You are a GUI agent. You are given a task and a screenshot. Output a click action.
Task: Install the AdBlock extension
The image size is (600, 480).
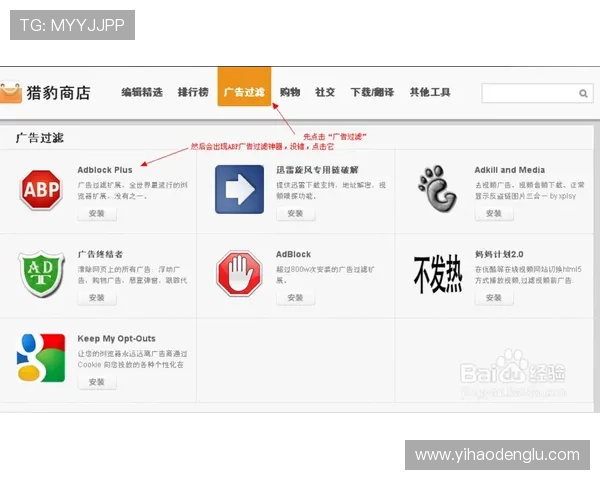295,298
